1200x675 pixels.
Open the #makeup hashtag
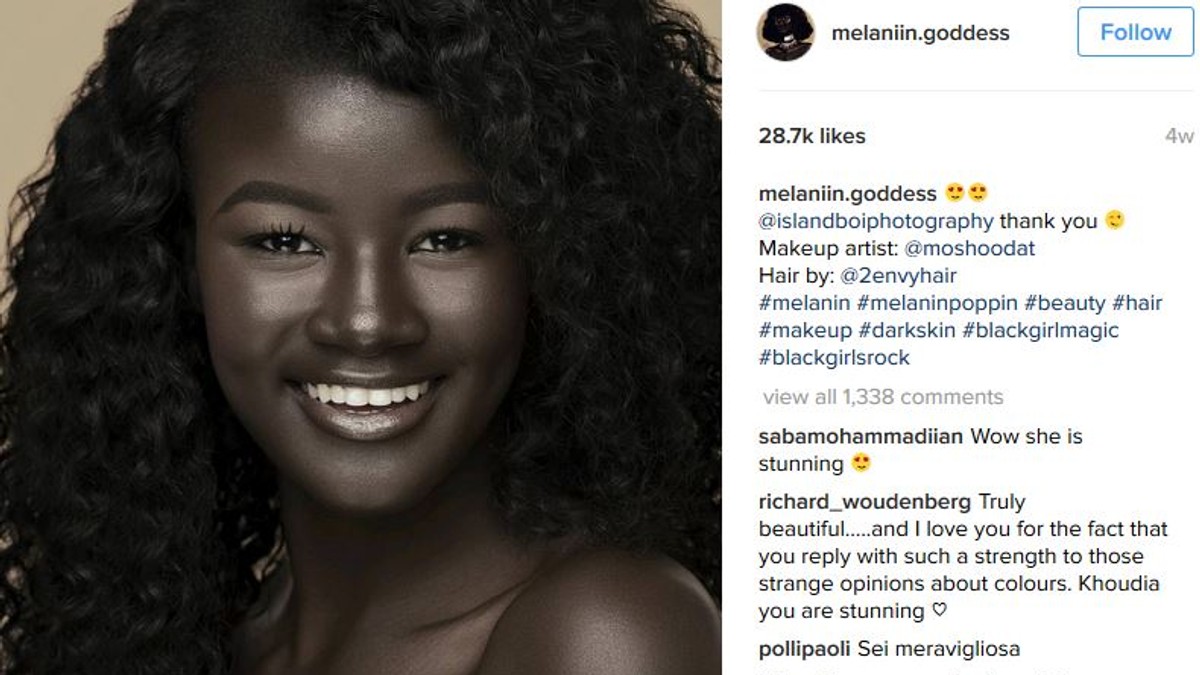tap(806, 330)
